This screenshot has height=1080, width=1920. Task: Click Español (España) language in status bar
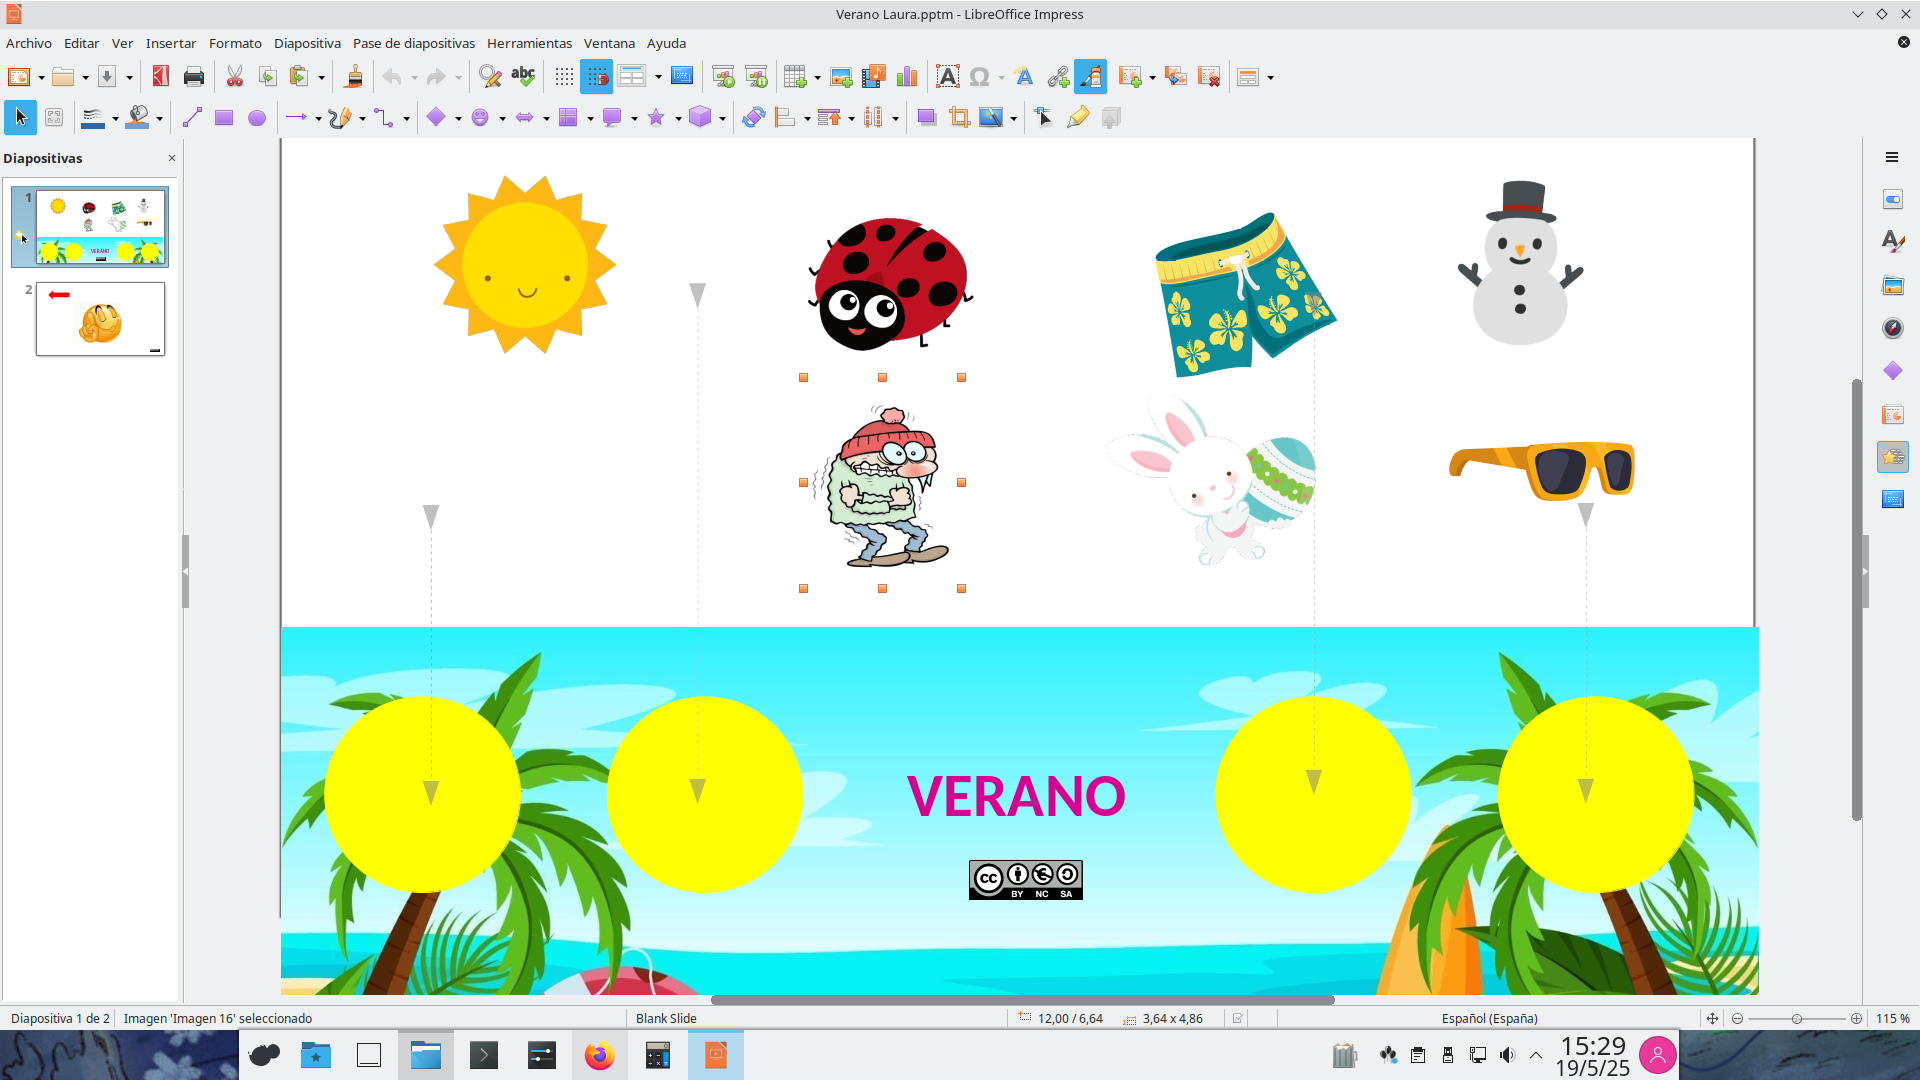pos(1489,1018)
